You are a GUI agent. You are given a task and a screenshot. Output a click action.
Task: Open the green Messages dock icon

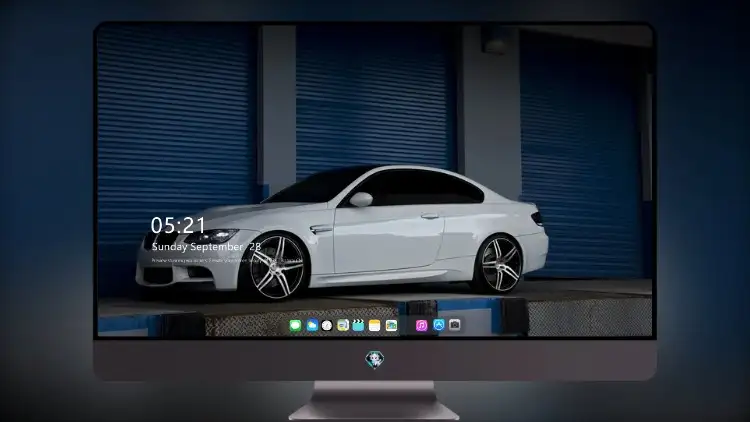click(295, 326)
